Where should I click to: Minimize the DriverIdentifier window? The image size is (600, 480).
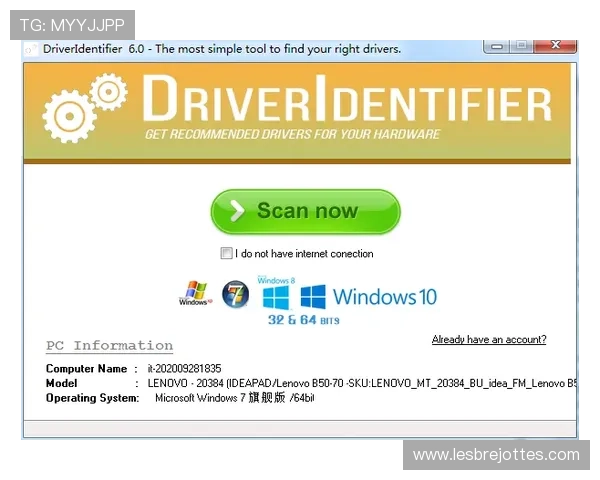click(x=497, y=46)
